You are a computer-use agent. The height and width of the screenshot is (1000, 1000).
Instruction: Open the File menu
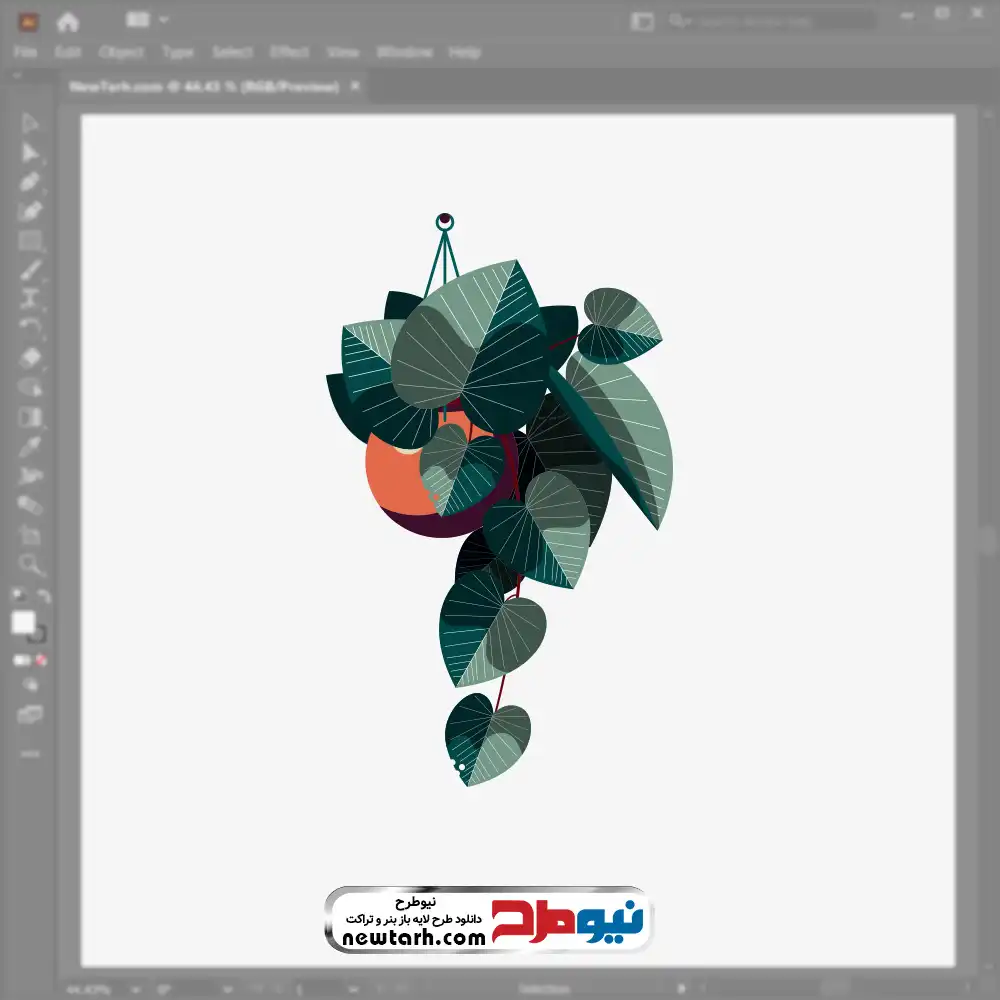tap(25, 52)
